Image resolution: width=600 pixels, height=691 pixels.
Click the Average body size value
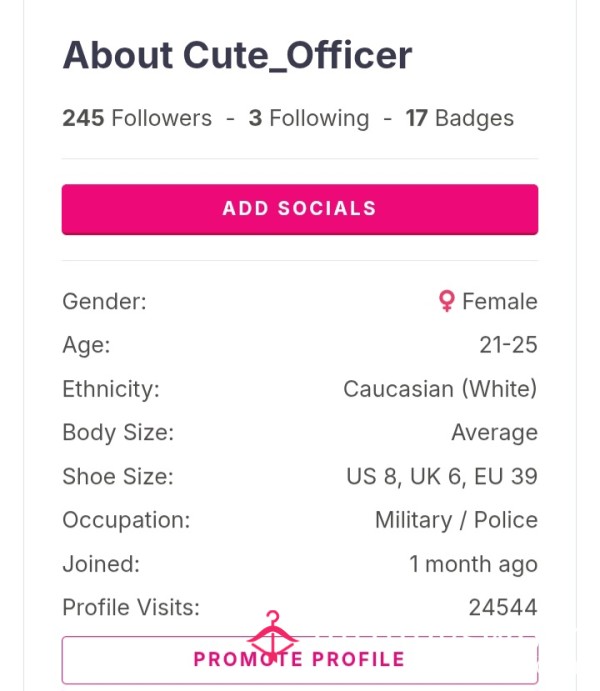(494, 433)
